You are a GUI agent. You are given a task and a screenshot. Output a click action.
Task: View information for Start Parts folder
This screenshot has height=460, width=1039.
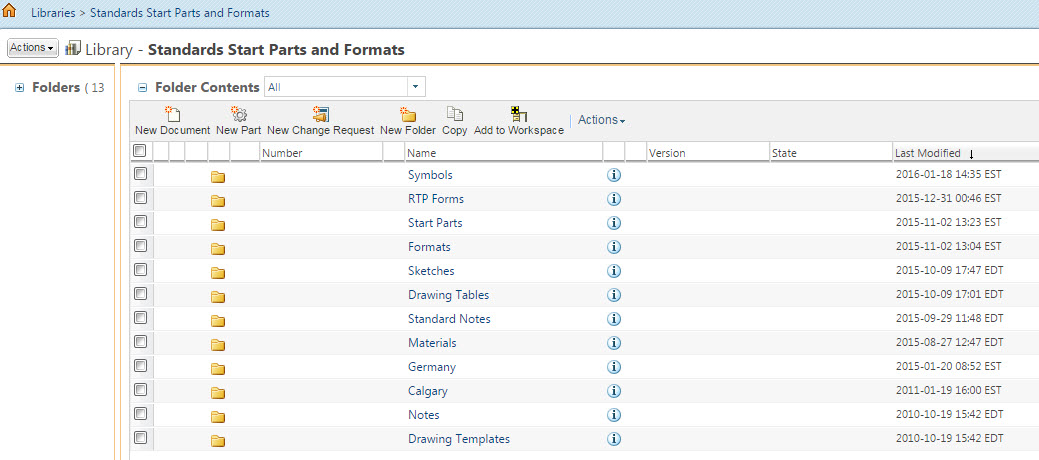[614, 223]
